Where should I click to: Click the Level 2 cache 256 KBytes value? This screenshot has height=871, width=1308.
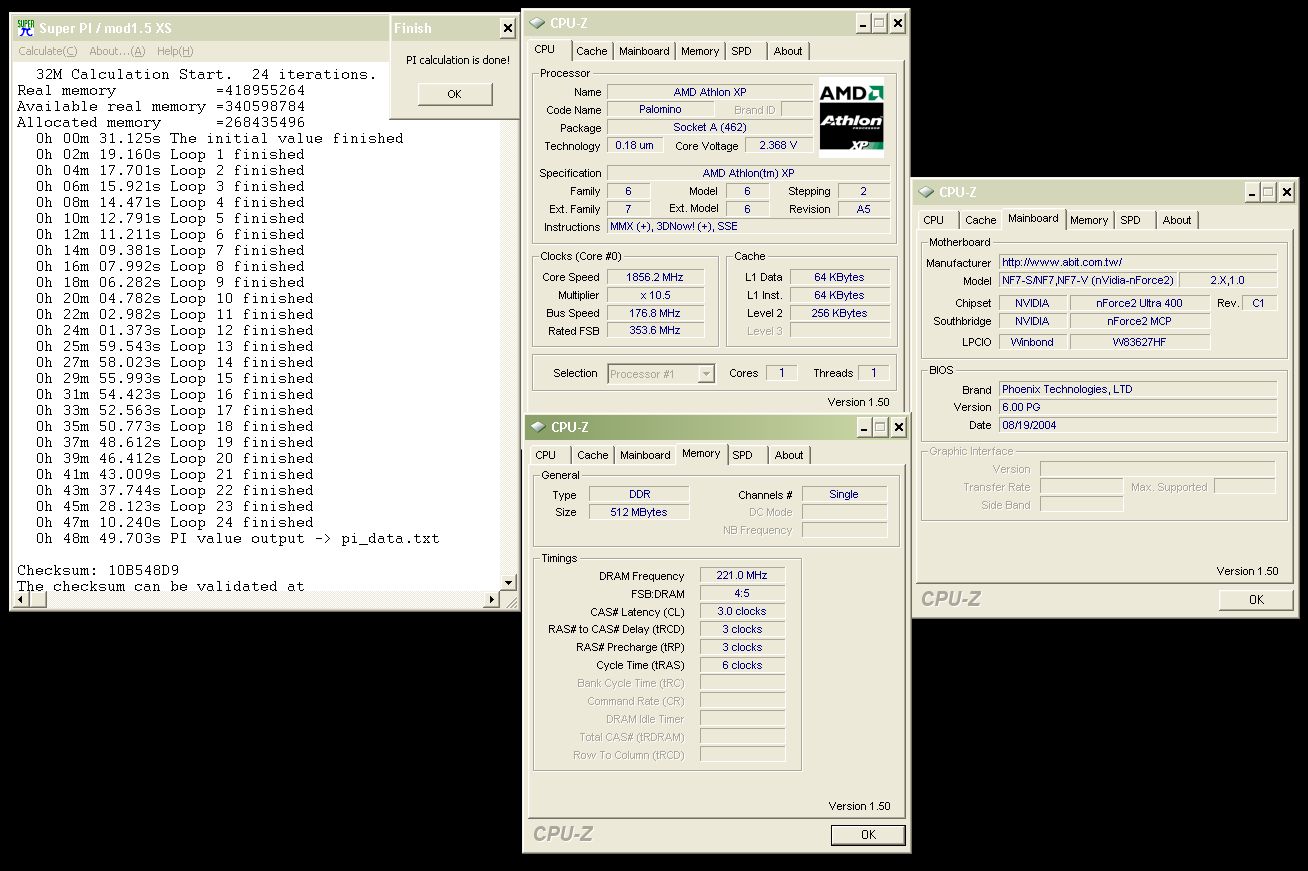pyautogui.click(x=840, y=313)
